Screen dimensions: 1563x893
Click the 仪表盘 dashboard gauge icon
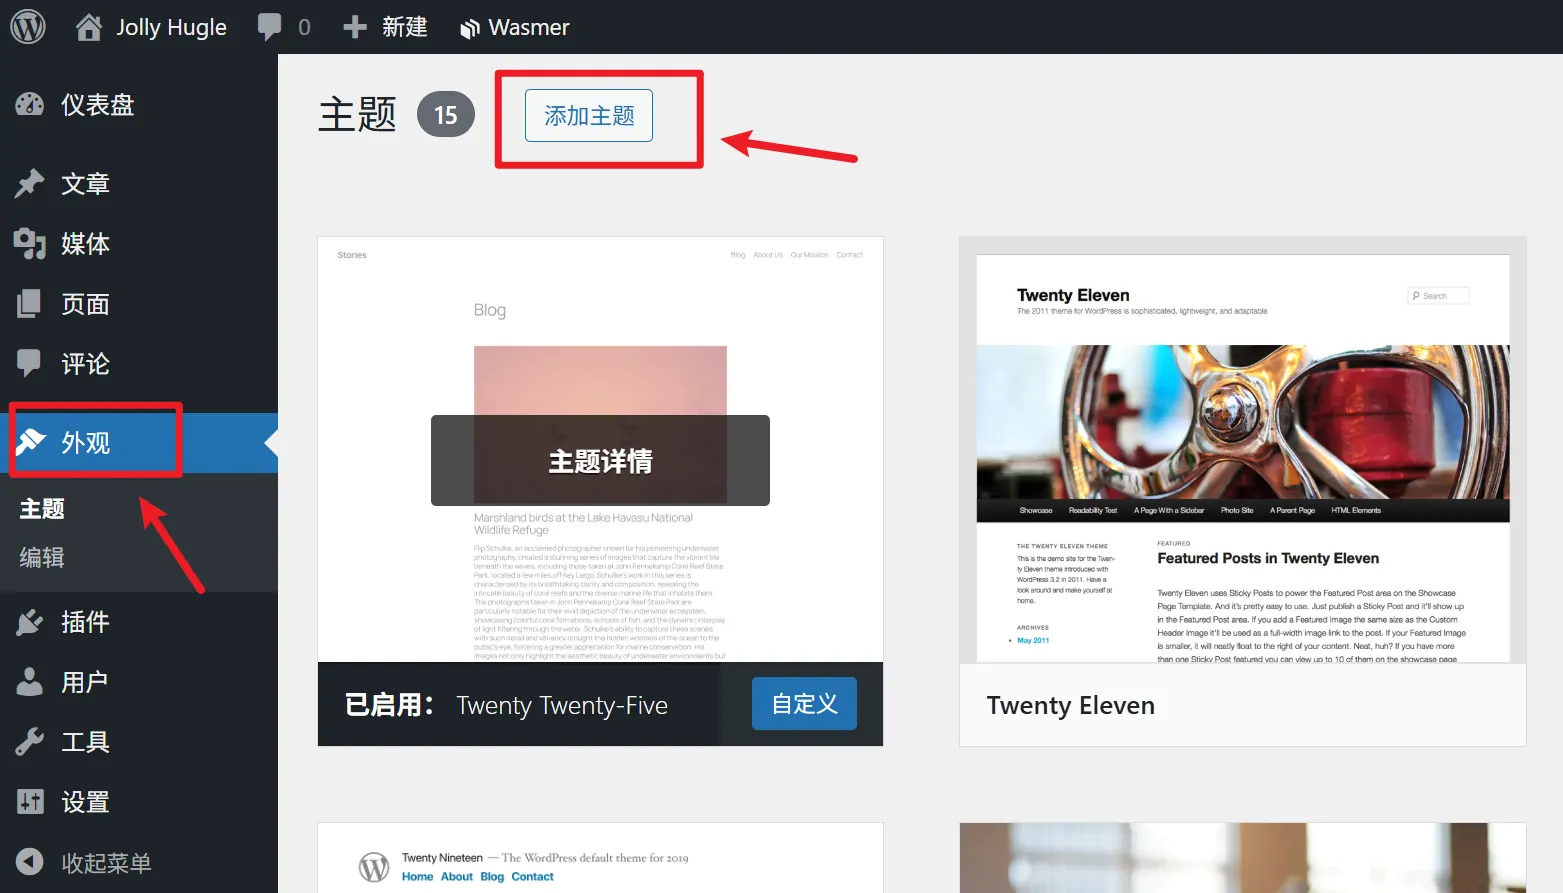coord(30,104)
